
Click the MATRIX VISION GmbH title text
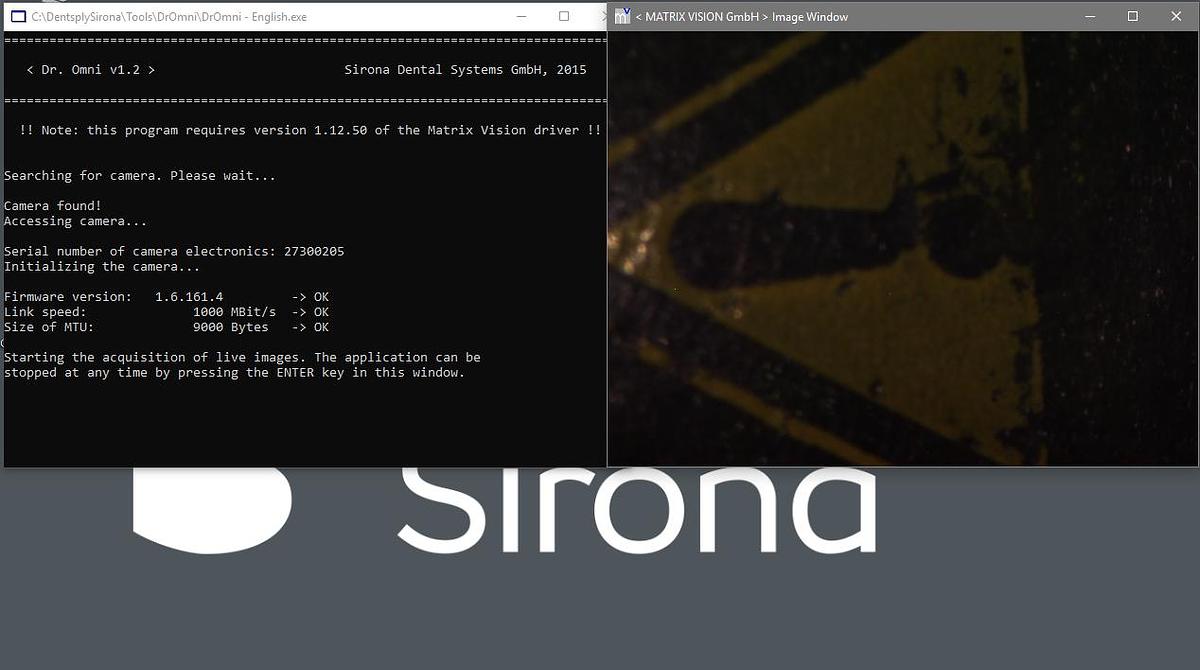point(745,17)
